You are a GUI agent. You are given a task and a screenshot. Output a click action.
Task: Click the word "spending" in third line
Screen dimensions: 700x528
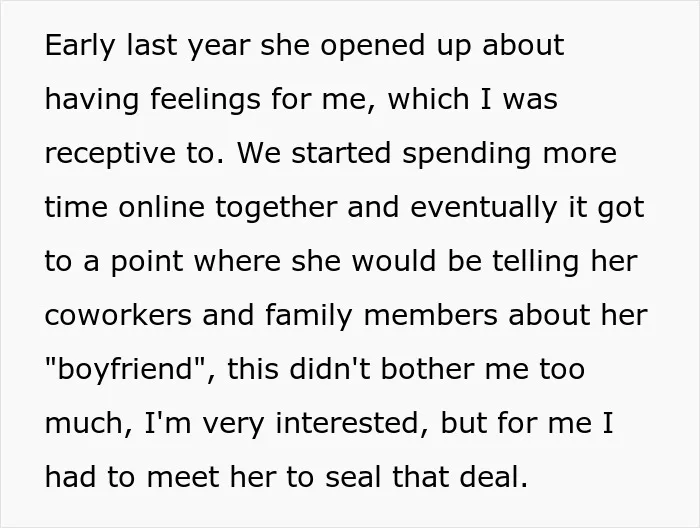tap(467, 155)
